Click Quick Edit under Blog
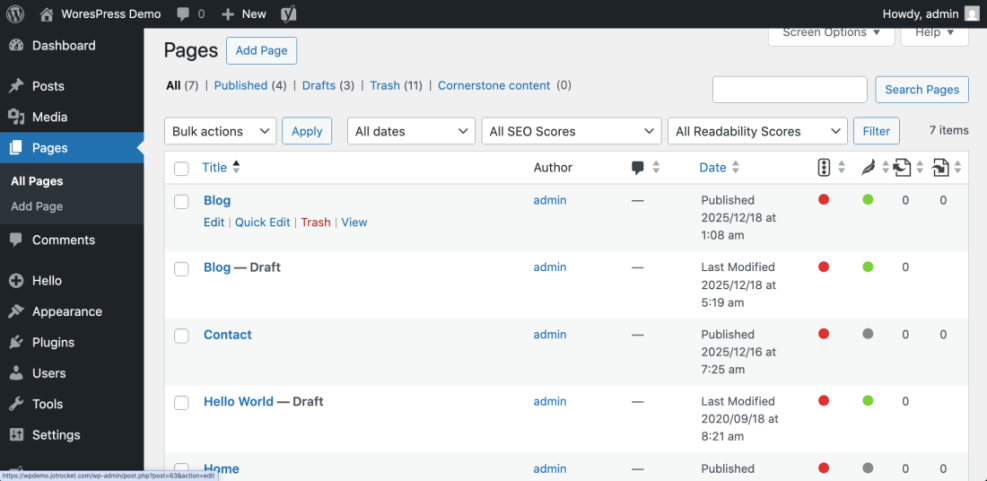 [262, 222]
